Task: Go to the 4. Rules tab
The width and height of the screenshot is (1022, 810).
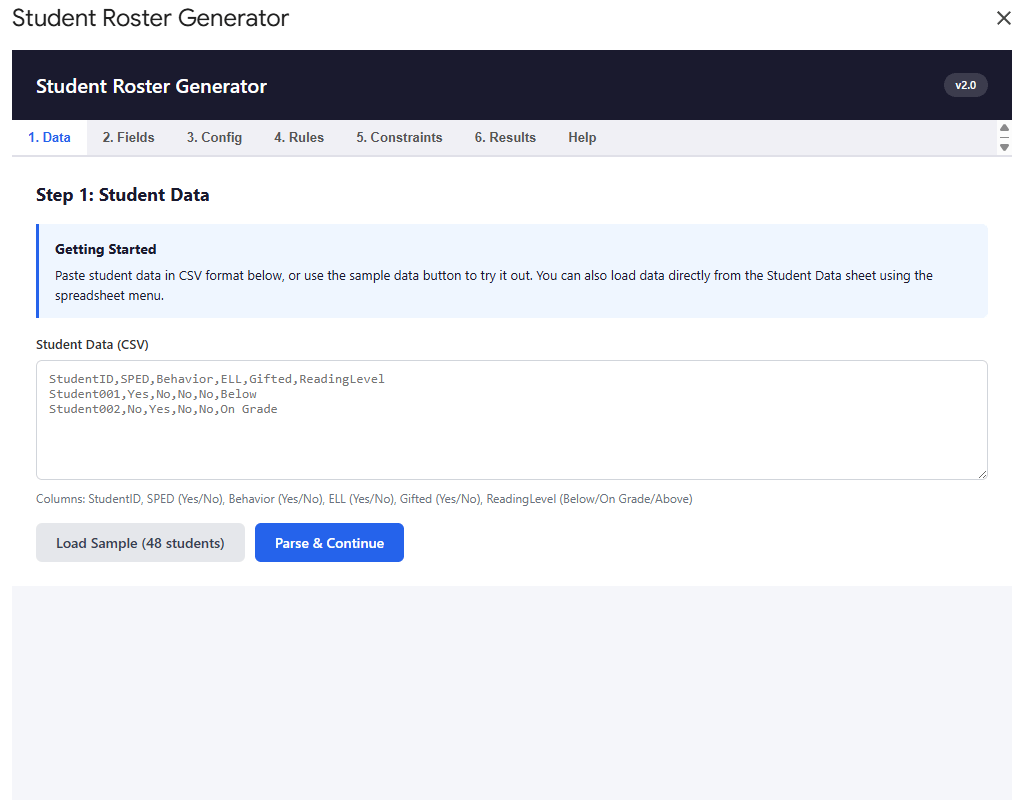Action: point(299,138)
